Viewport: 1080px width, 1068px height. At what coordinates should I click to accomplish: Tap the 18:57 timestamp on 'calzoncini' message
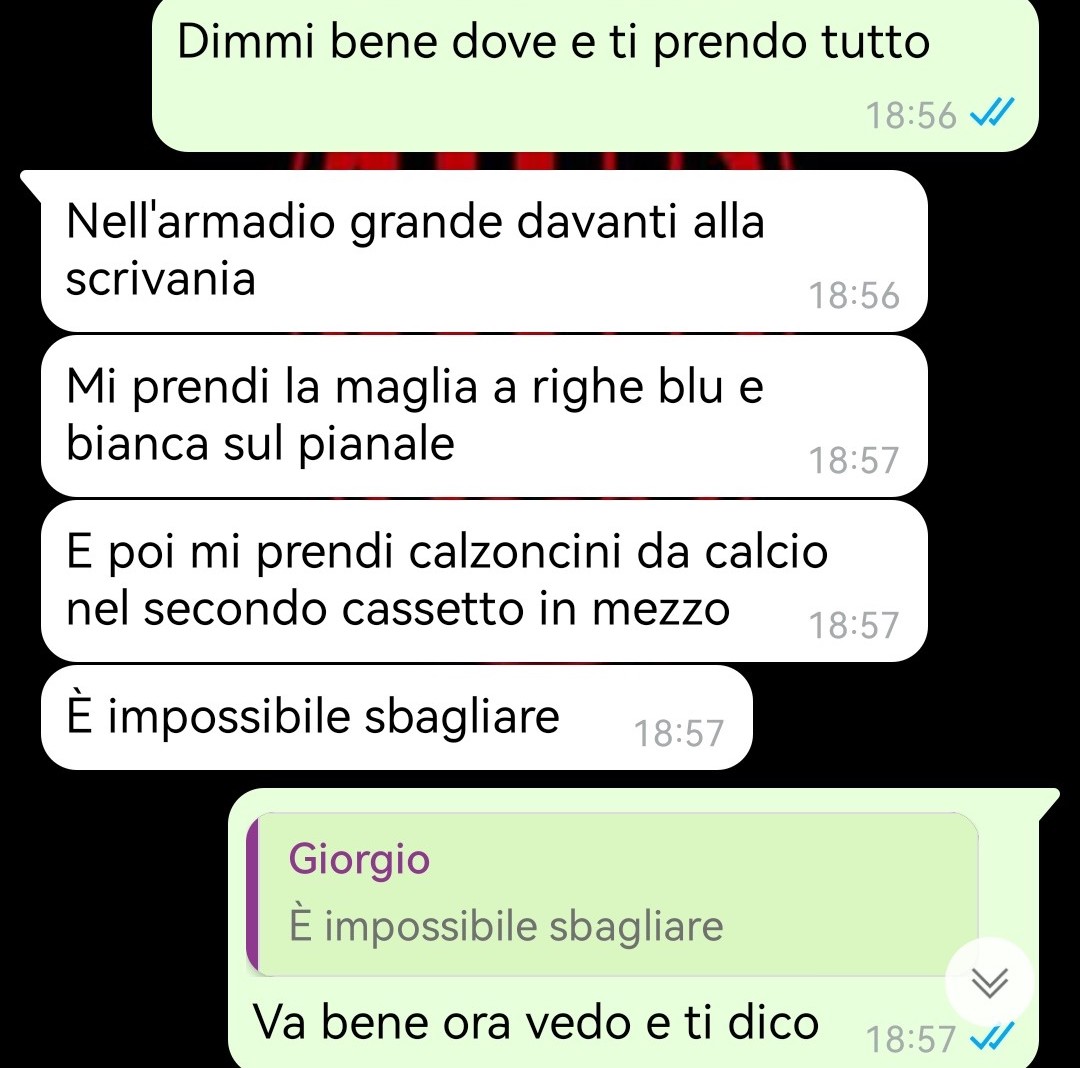[854, 625]
